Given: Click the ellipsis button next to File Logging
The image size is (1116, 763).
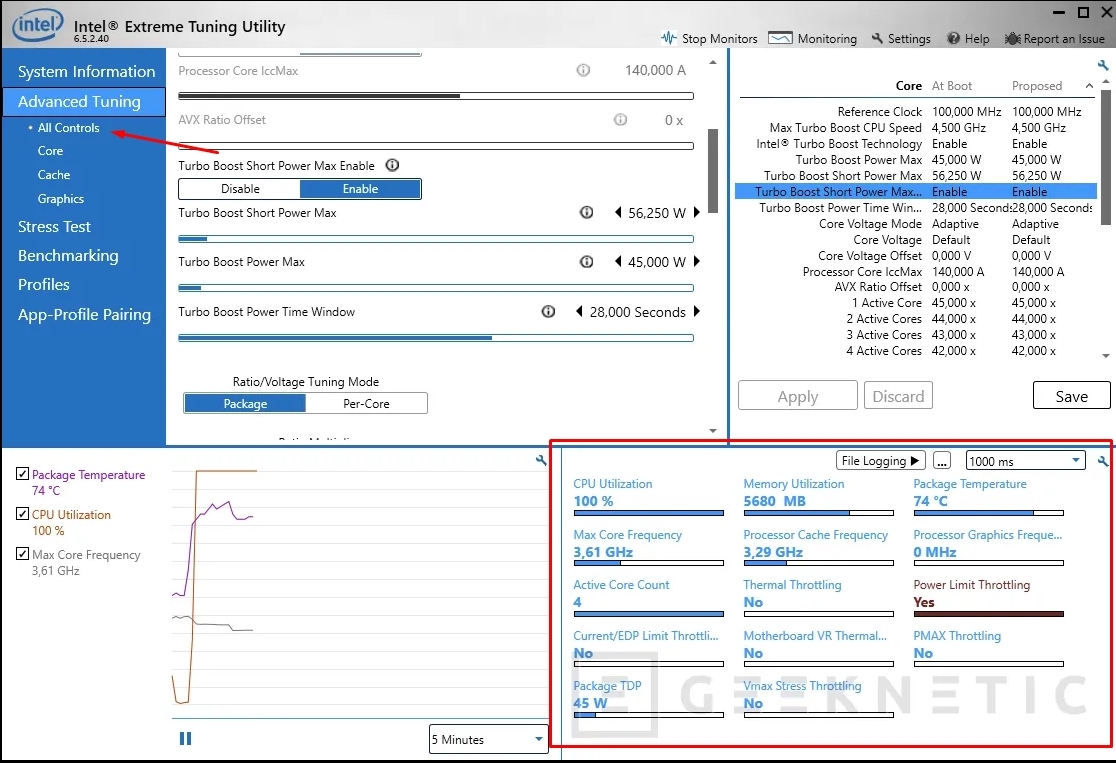Looking at the screenshot, I should pos(942,461).
